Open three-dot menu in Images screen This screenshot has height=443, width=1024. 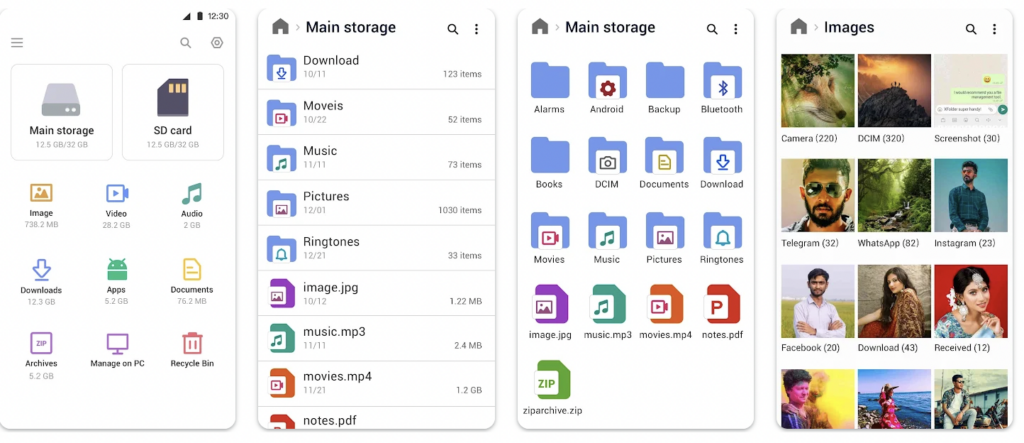(995, 29)
